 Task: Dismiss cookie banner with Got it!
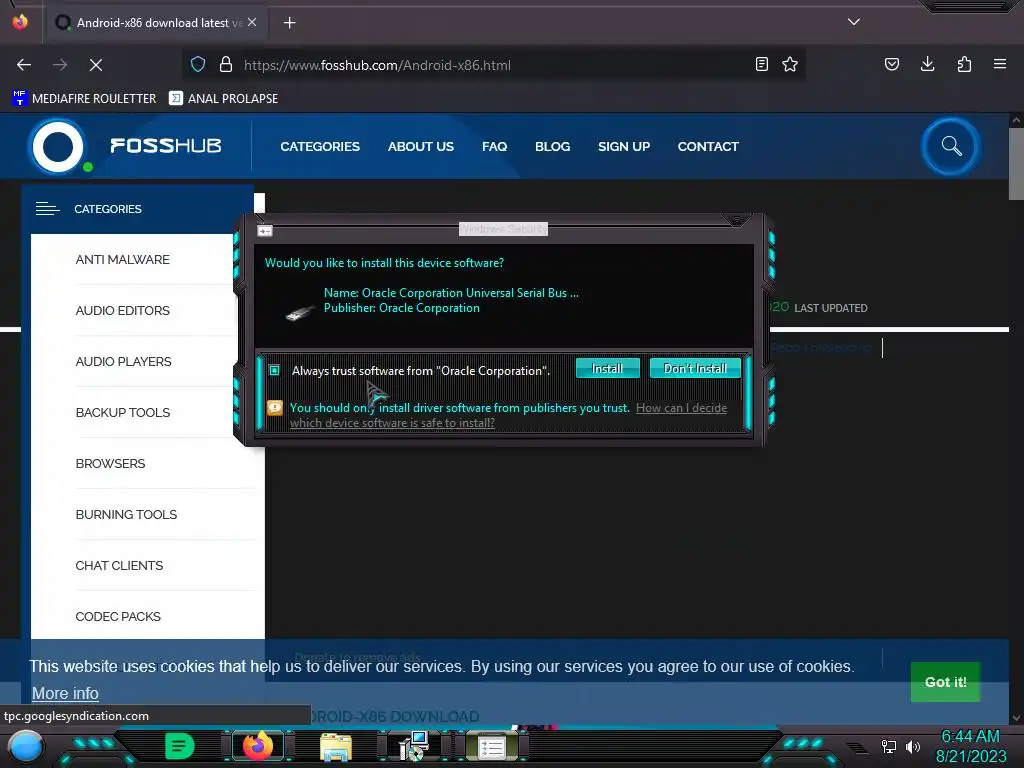point(945,682)
